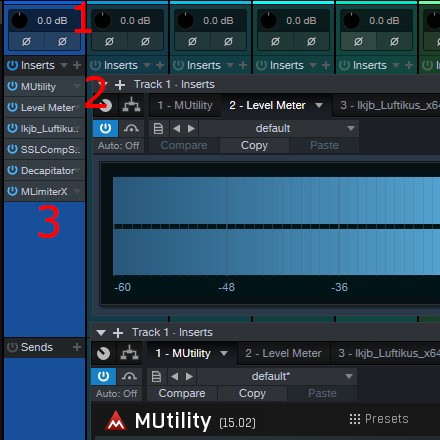440x440 pixels.
Task: Open preset file menu in Level Meter window
Action: (x=158, y=128)
